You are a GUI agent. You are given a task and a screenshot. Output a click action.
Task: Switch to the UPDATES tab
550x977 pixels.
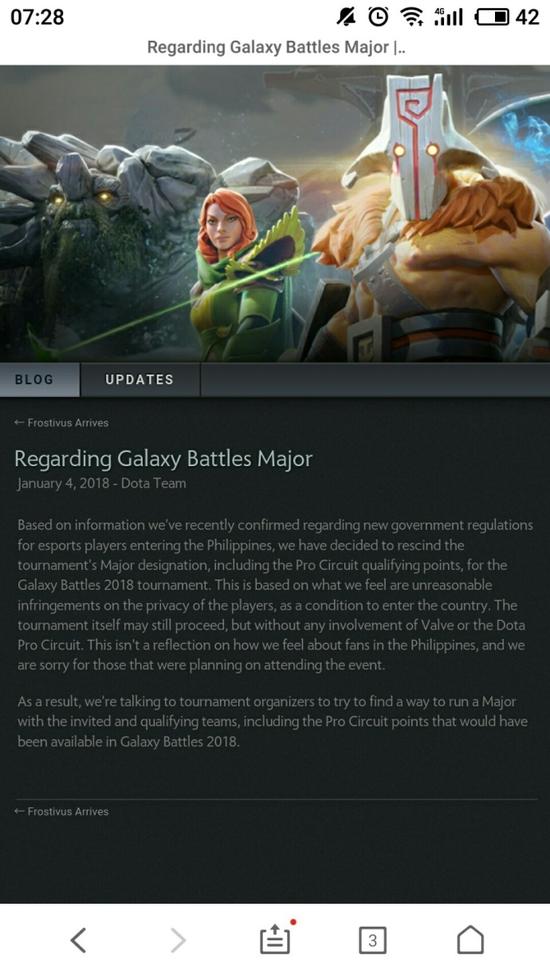(x=140, y=379)
